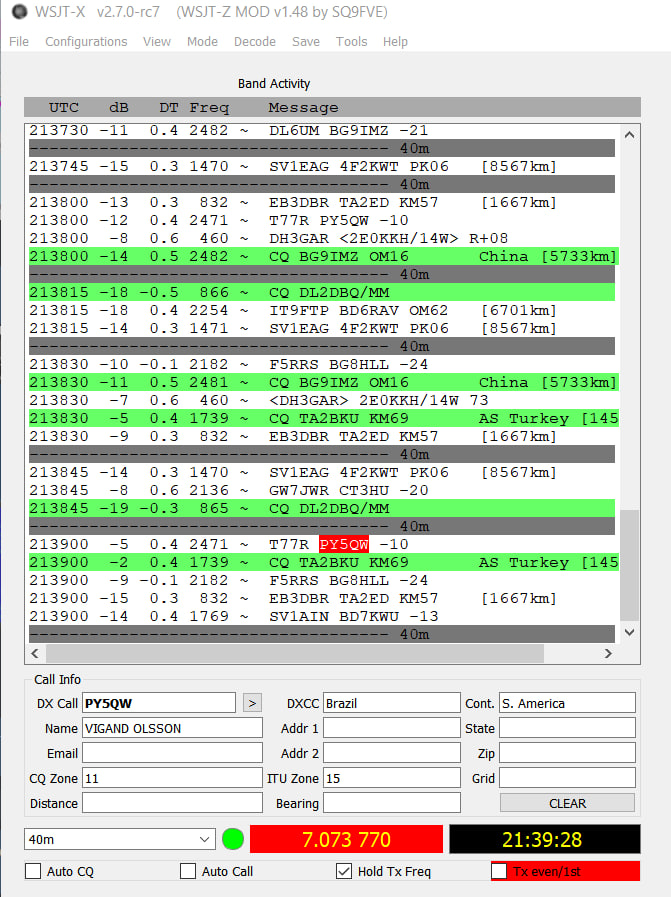Open the Configurations menu
Image resolution: width=671 pixels, height=897 pixels.
click(86, 42)
